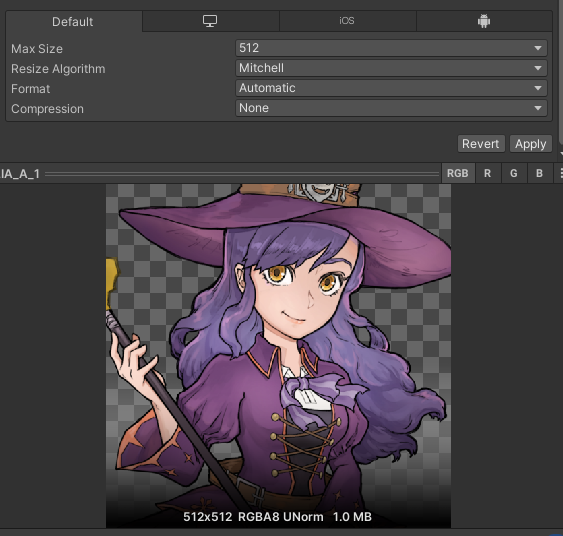This screenshot has width=563, height=536.
Task: Click the IA_A_1 preview title
Action: click(20, 174)
